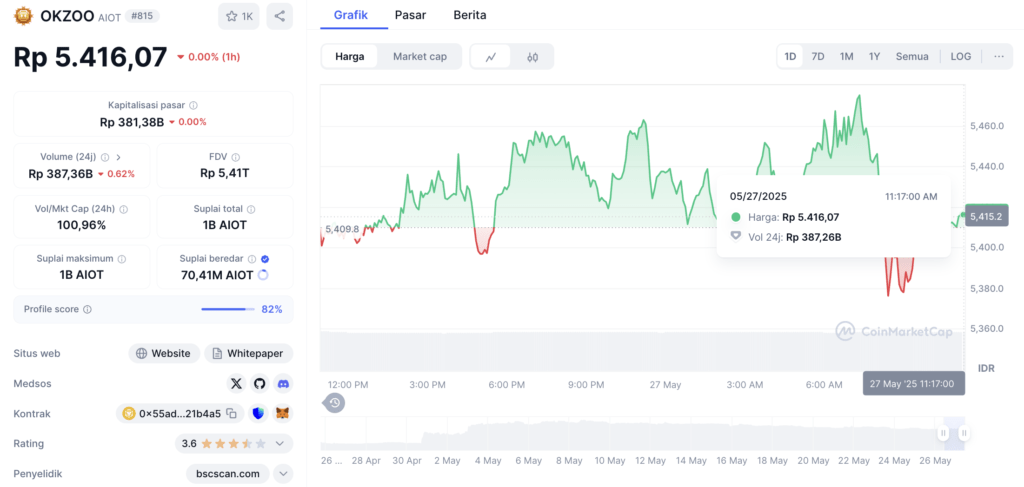Open bscscan.com explorer link
This screenshot has height=487, width=1024.
coord(228,474)
